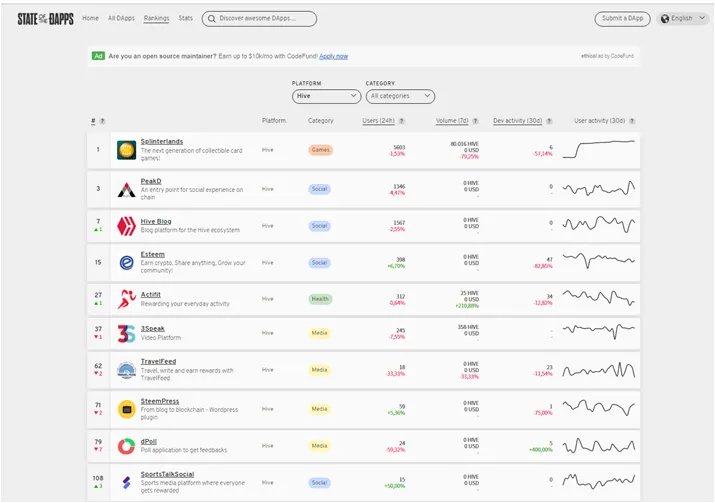This screenshot has width=715, height=503.
Task: Open the 3Speak title link
Action: pos(153,328)
